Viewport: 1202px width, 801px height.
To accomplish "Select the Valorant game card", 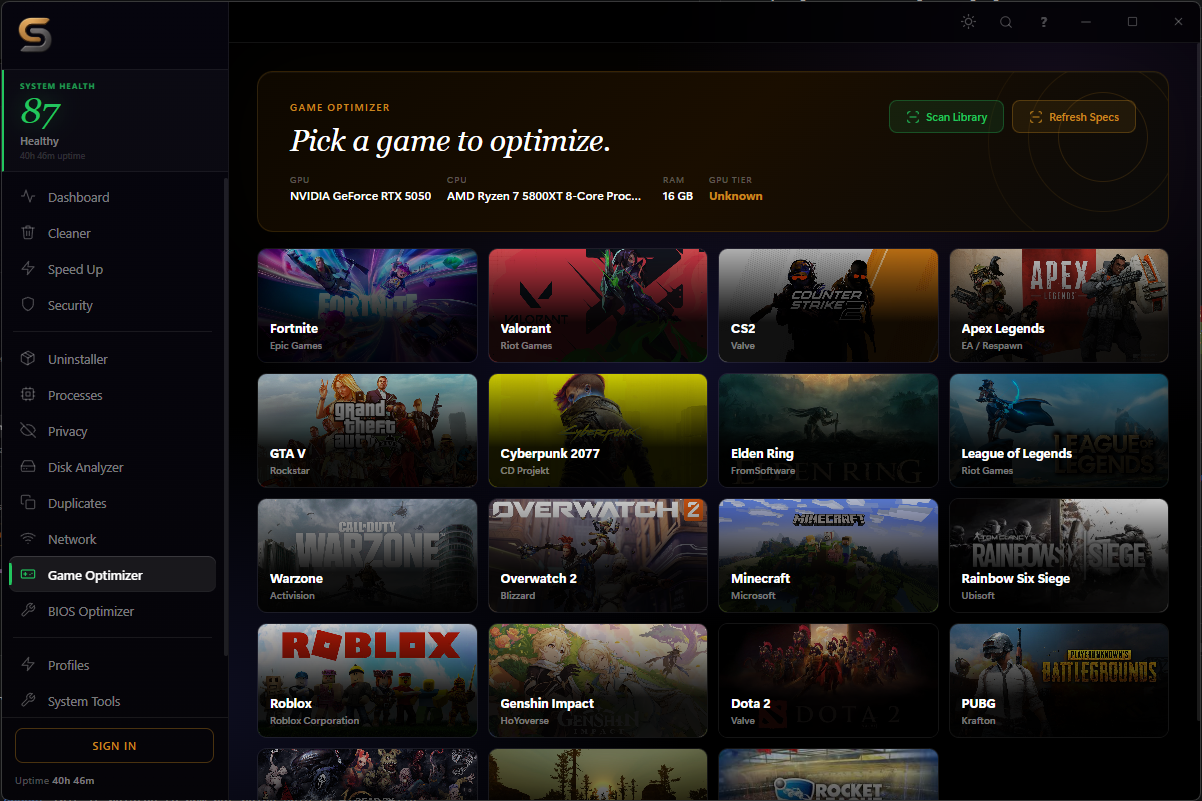I will tap(598, 305).
